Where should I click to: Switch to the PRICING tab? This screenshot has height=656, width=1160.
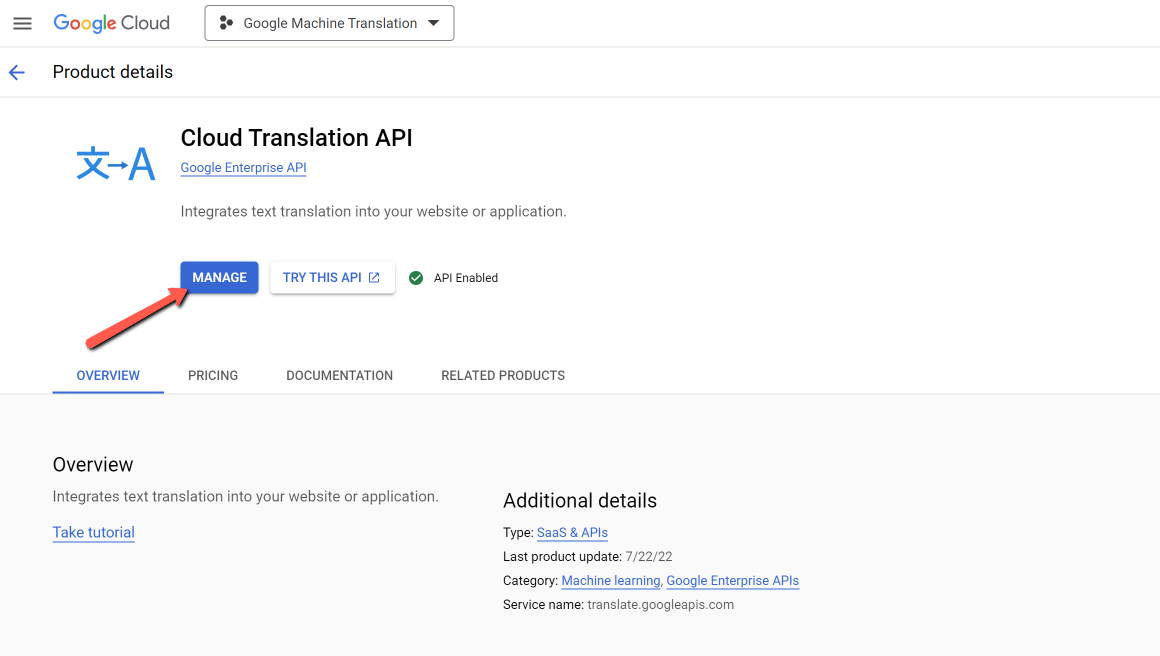[213, 376]
